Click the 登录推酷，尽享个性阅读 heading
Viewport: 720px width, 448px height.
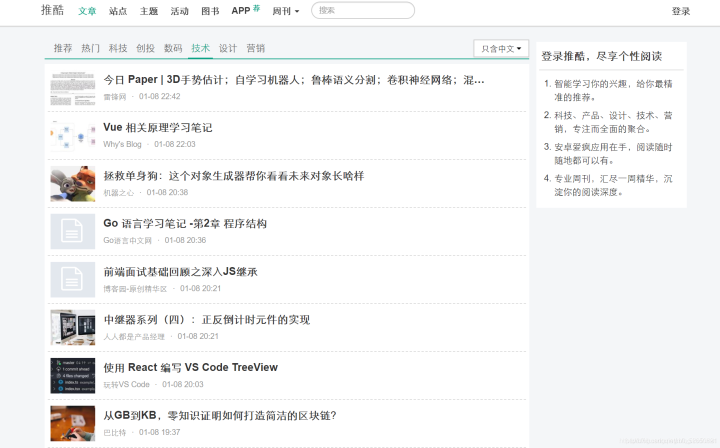point(602,56)
